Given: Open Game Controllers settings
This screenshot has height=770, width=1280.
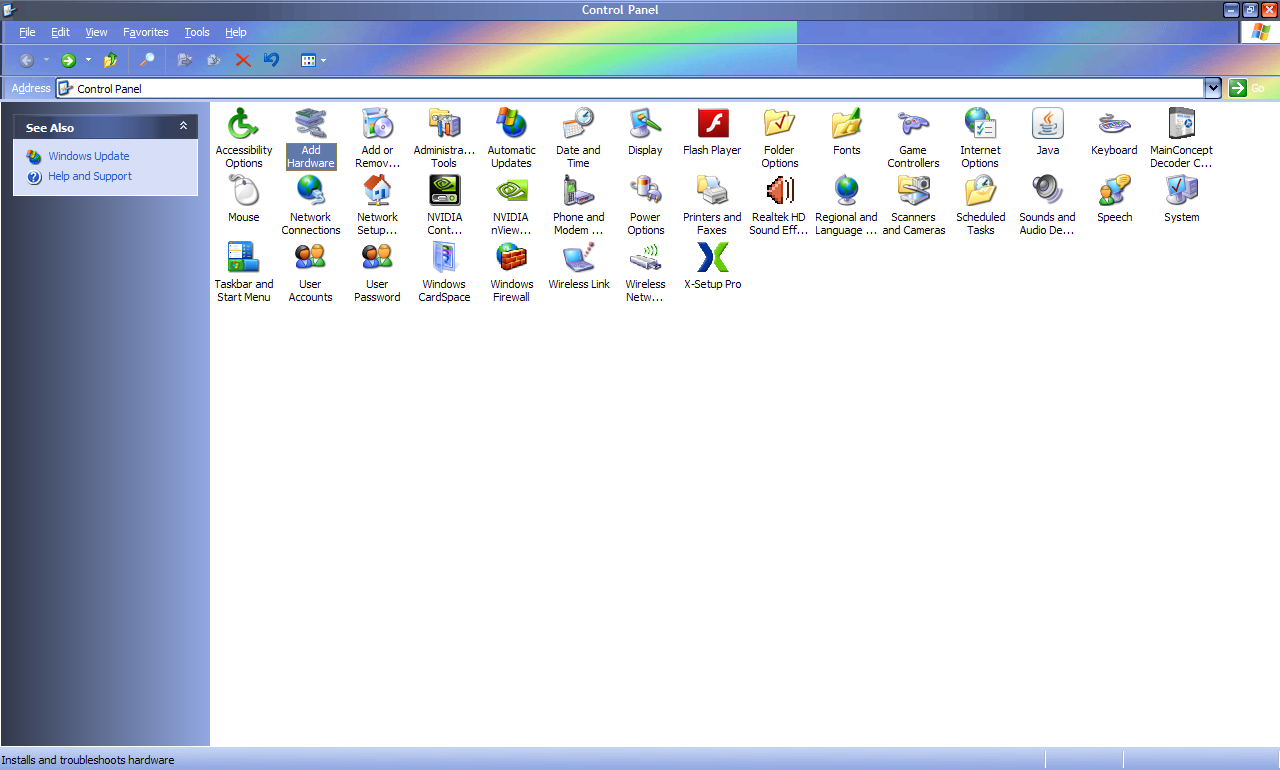Looking at the screenshot, I should (x=913, y=138).
